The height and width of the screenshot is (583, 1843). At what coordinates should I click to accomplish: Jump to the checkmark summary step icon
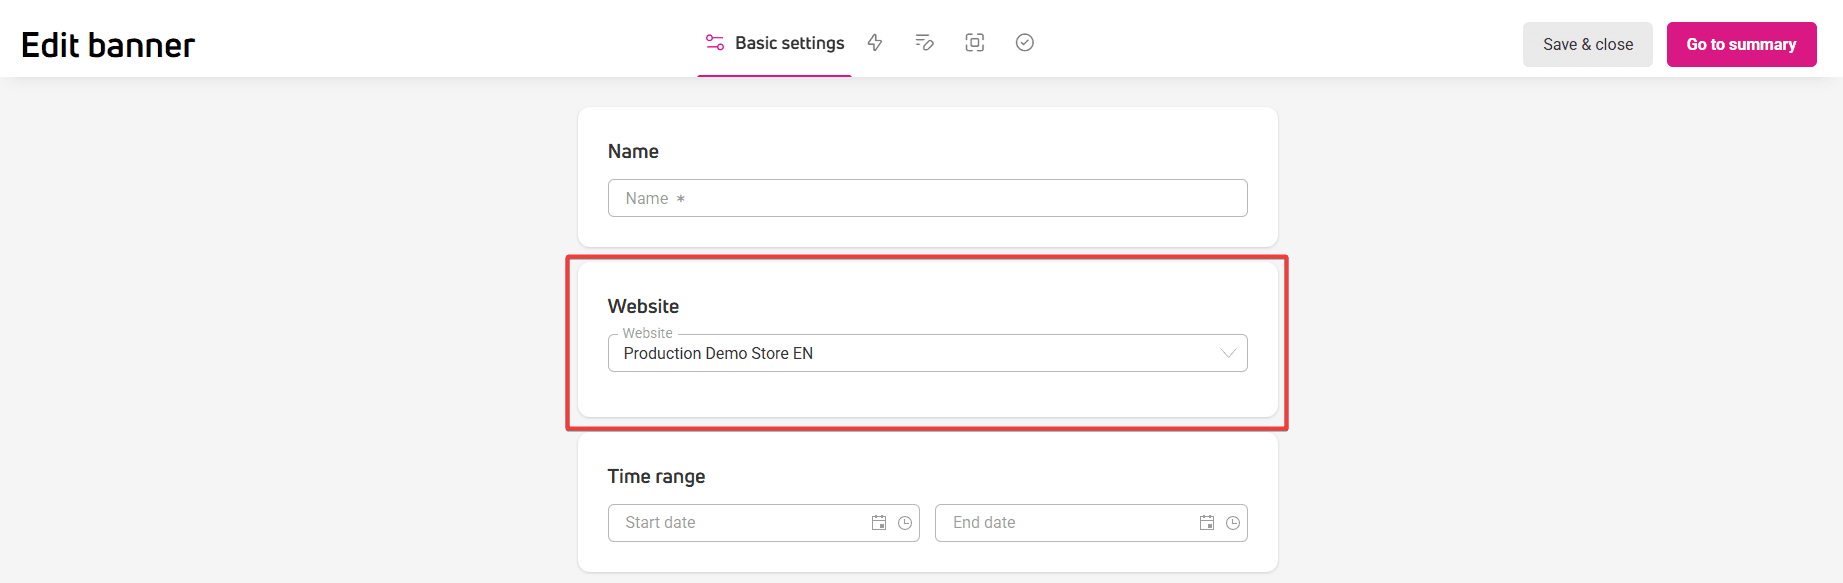pyautogui.click(x=1025, y=43)
